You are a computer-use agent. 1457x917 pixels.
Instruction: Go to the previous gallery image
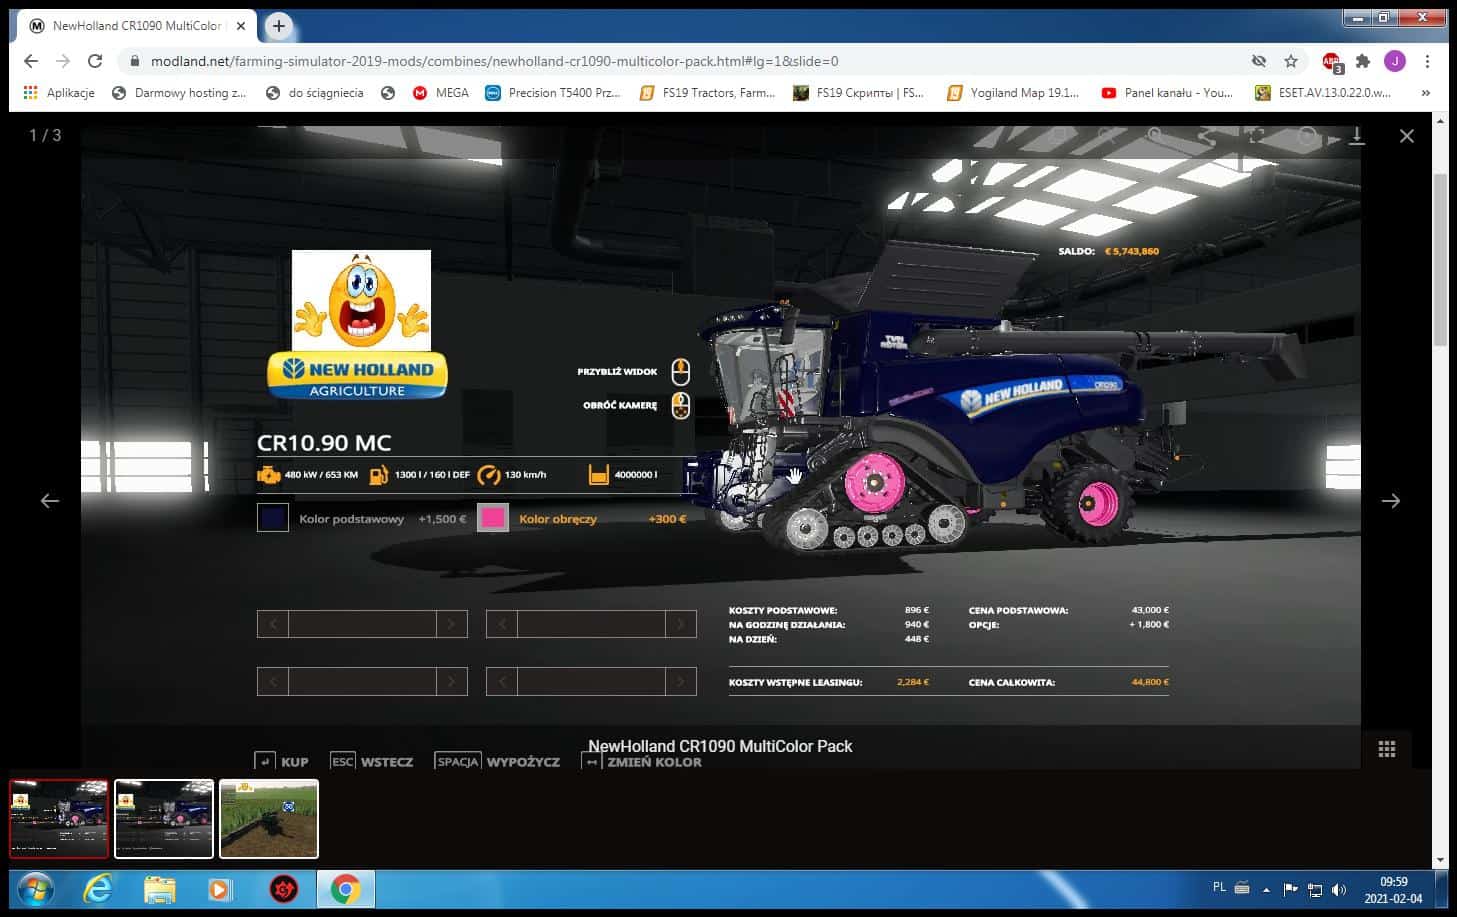click(x=50, y=501)
